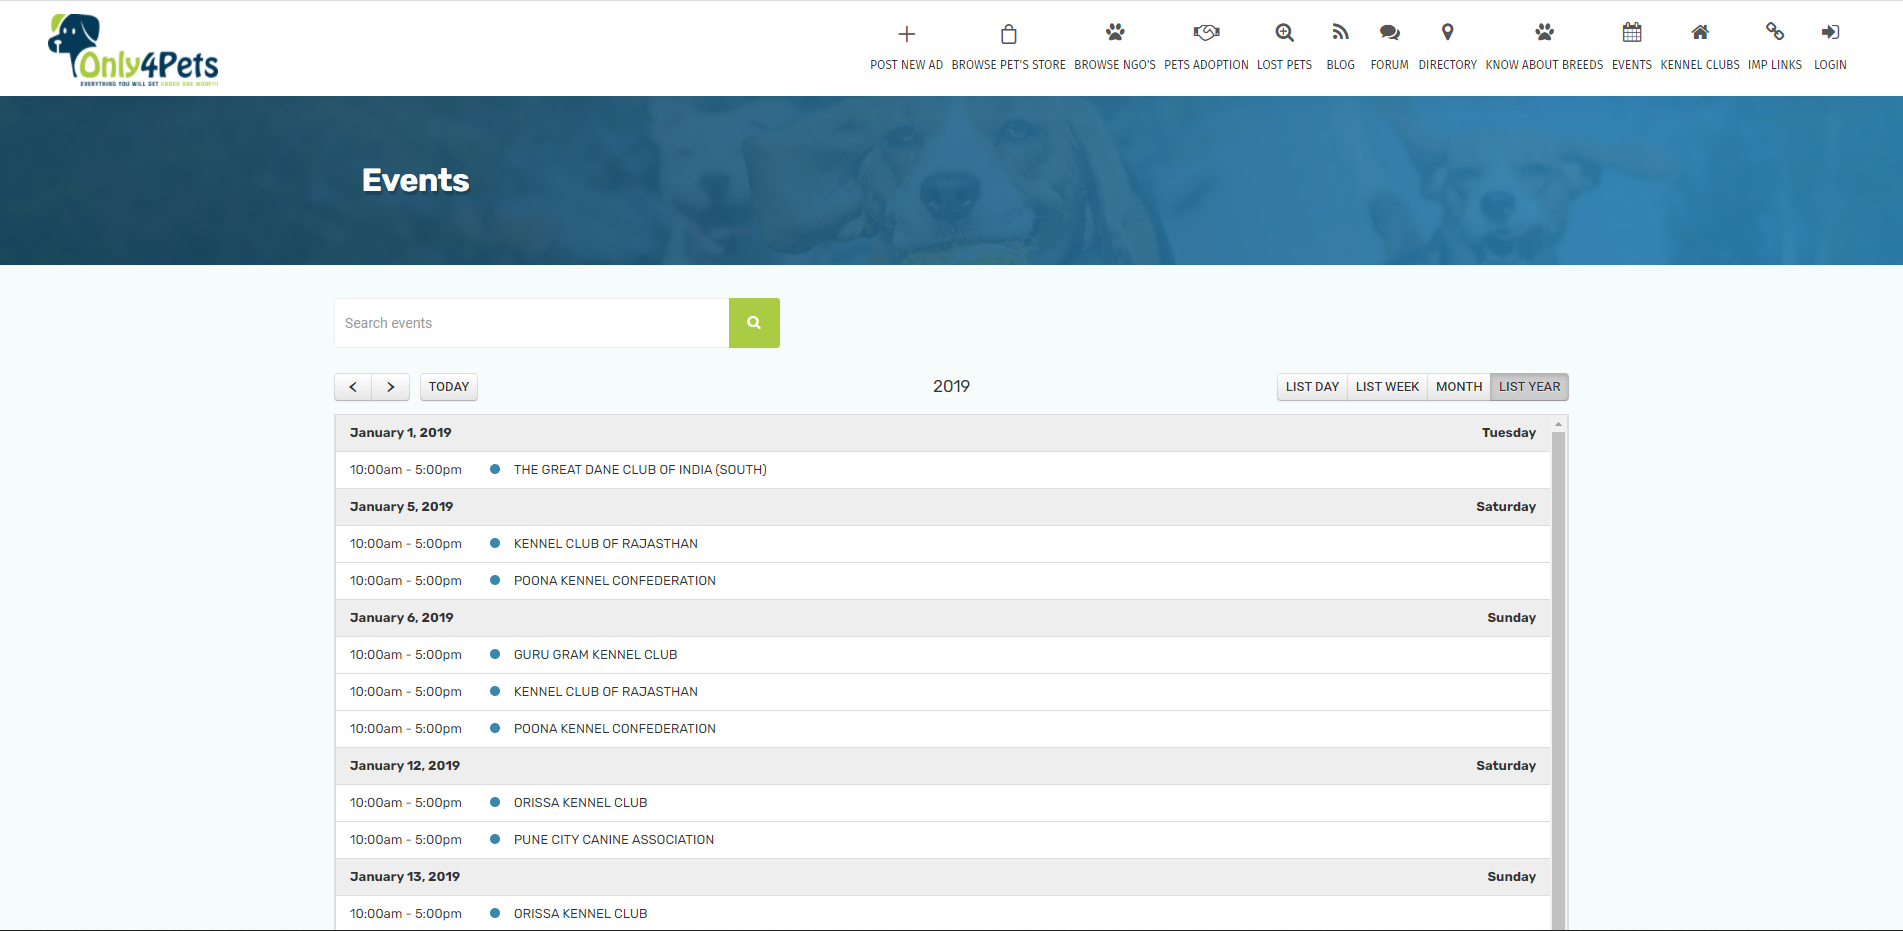Open January 5 POONA KENNEL CONFEDERATION event
The height and width of the screenshot is (931, 1903).
(615, 581)
